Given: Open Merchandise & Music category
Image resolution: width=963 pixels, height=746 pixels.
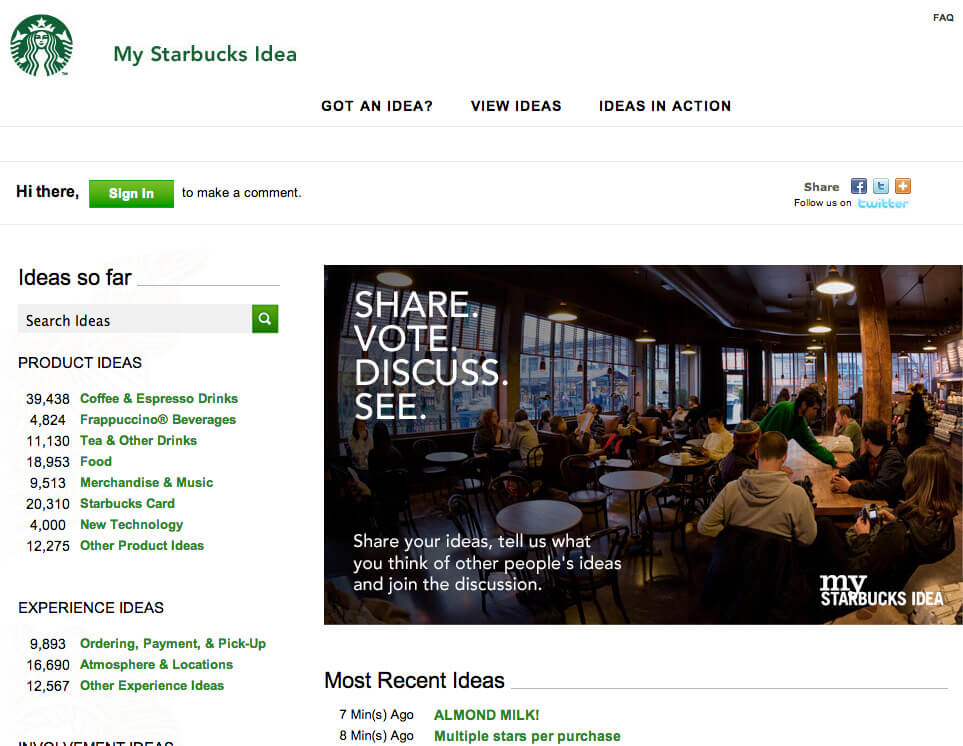Looking at the screenshot, I should point(147,483).
